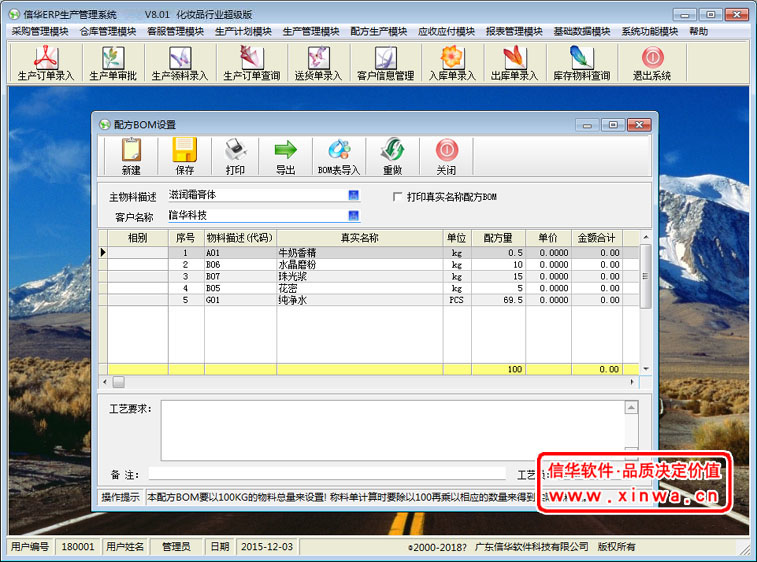Open 系统功能模块 menu
The image size is (757, 562).
[650, 31]
